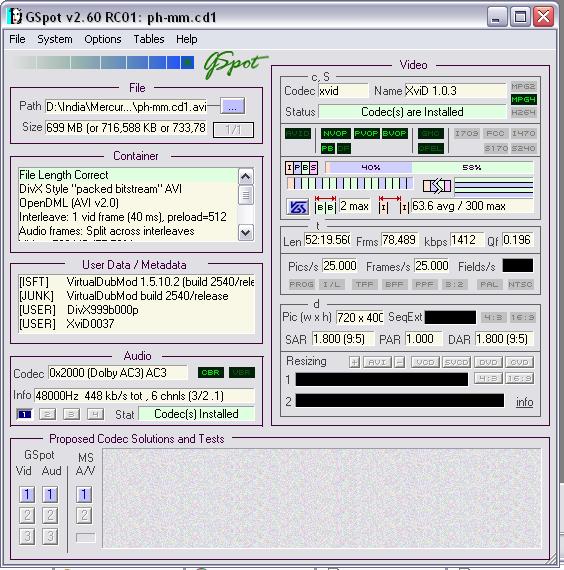Toggle the 16:9 button beside SeqExt
This screenshot has width=564, height=570.
pos(523,317)
